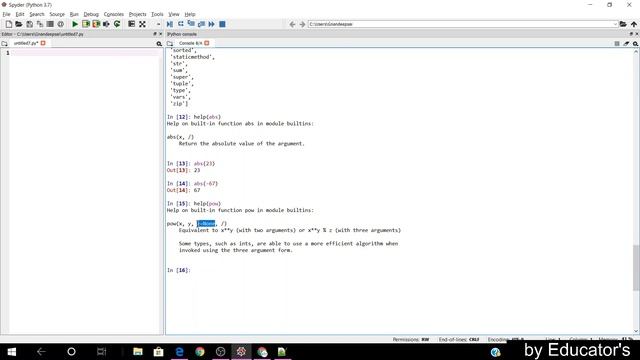Image resolution: width=640 pixels, height=360 pixels.
Task: Go back to the previous cursor position
Action: (x=292, y=24)
